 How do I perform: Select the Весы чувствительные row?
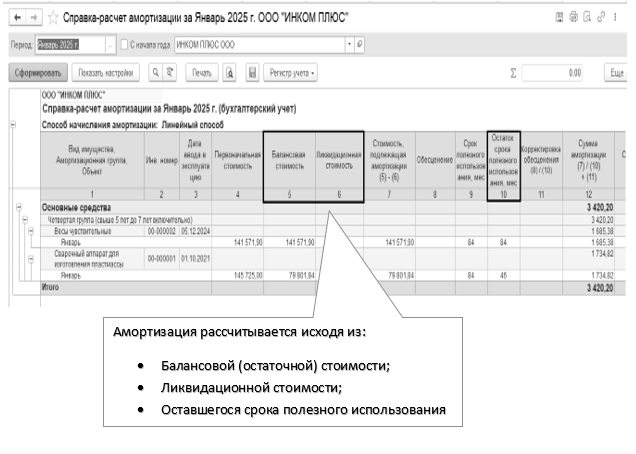pos(83,231)
